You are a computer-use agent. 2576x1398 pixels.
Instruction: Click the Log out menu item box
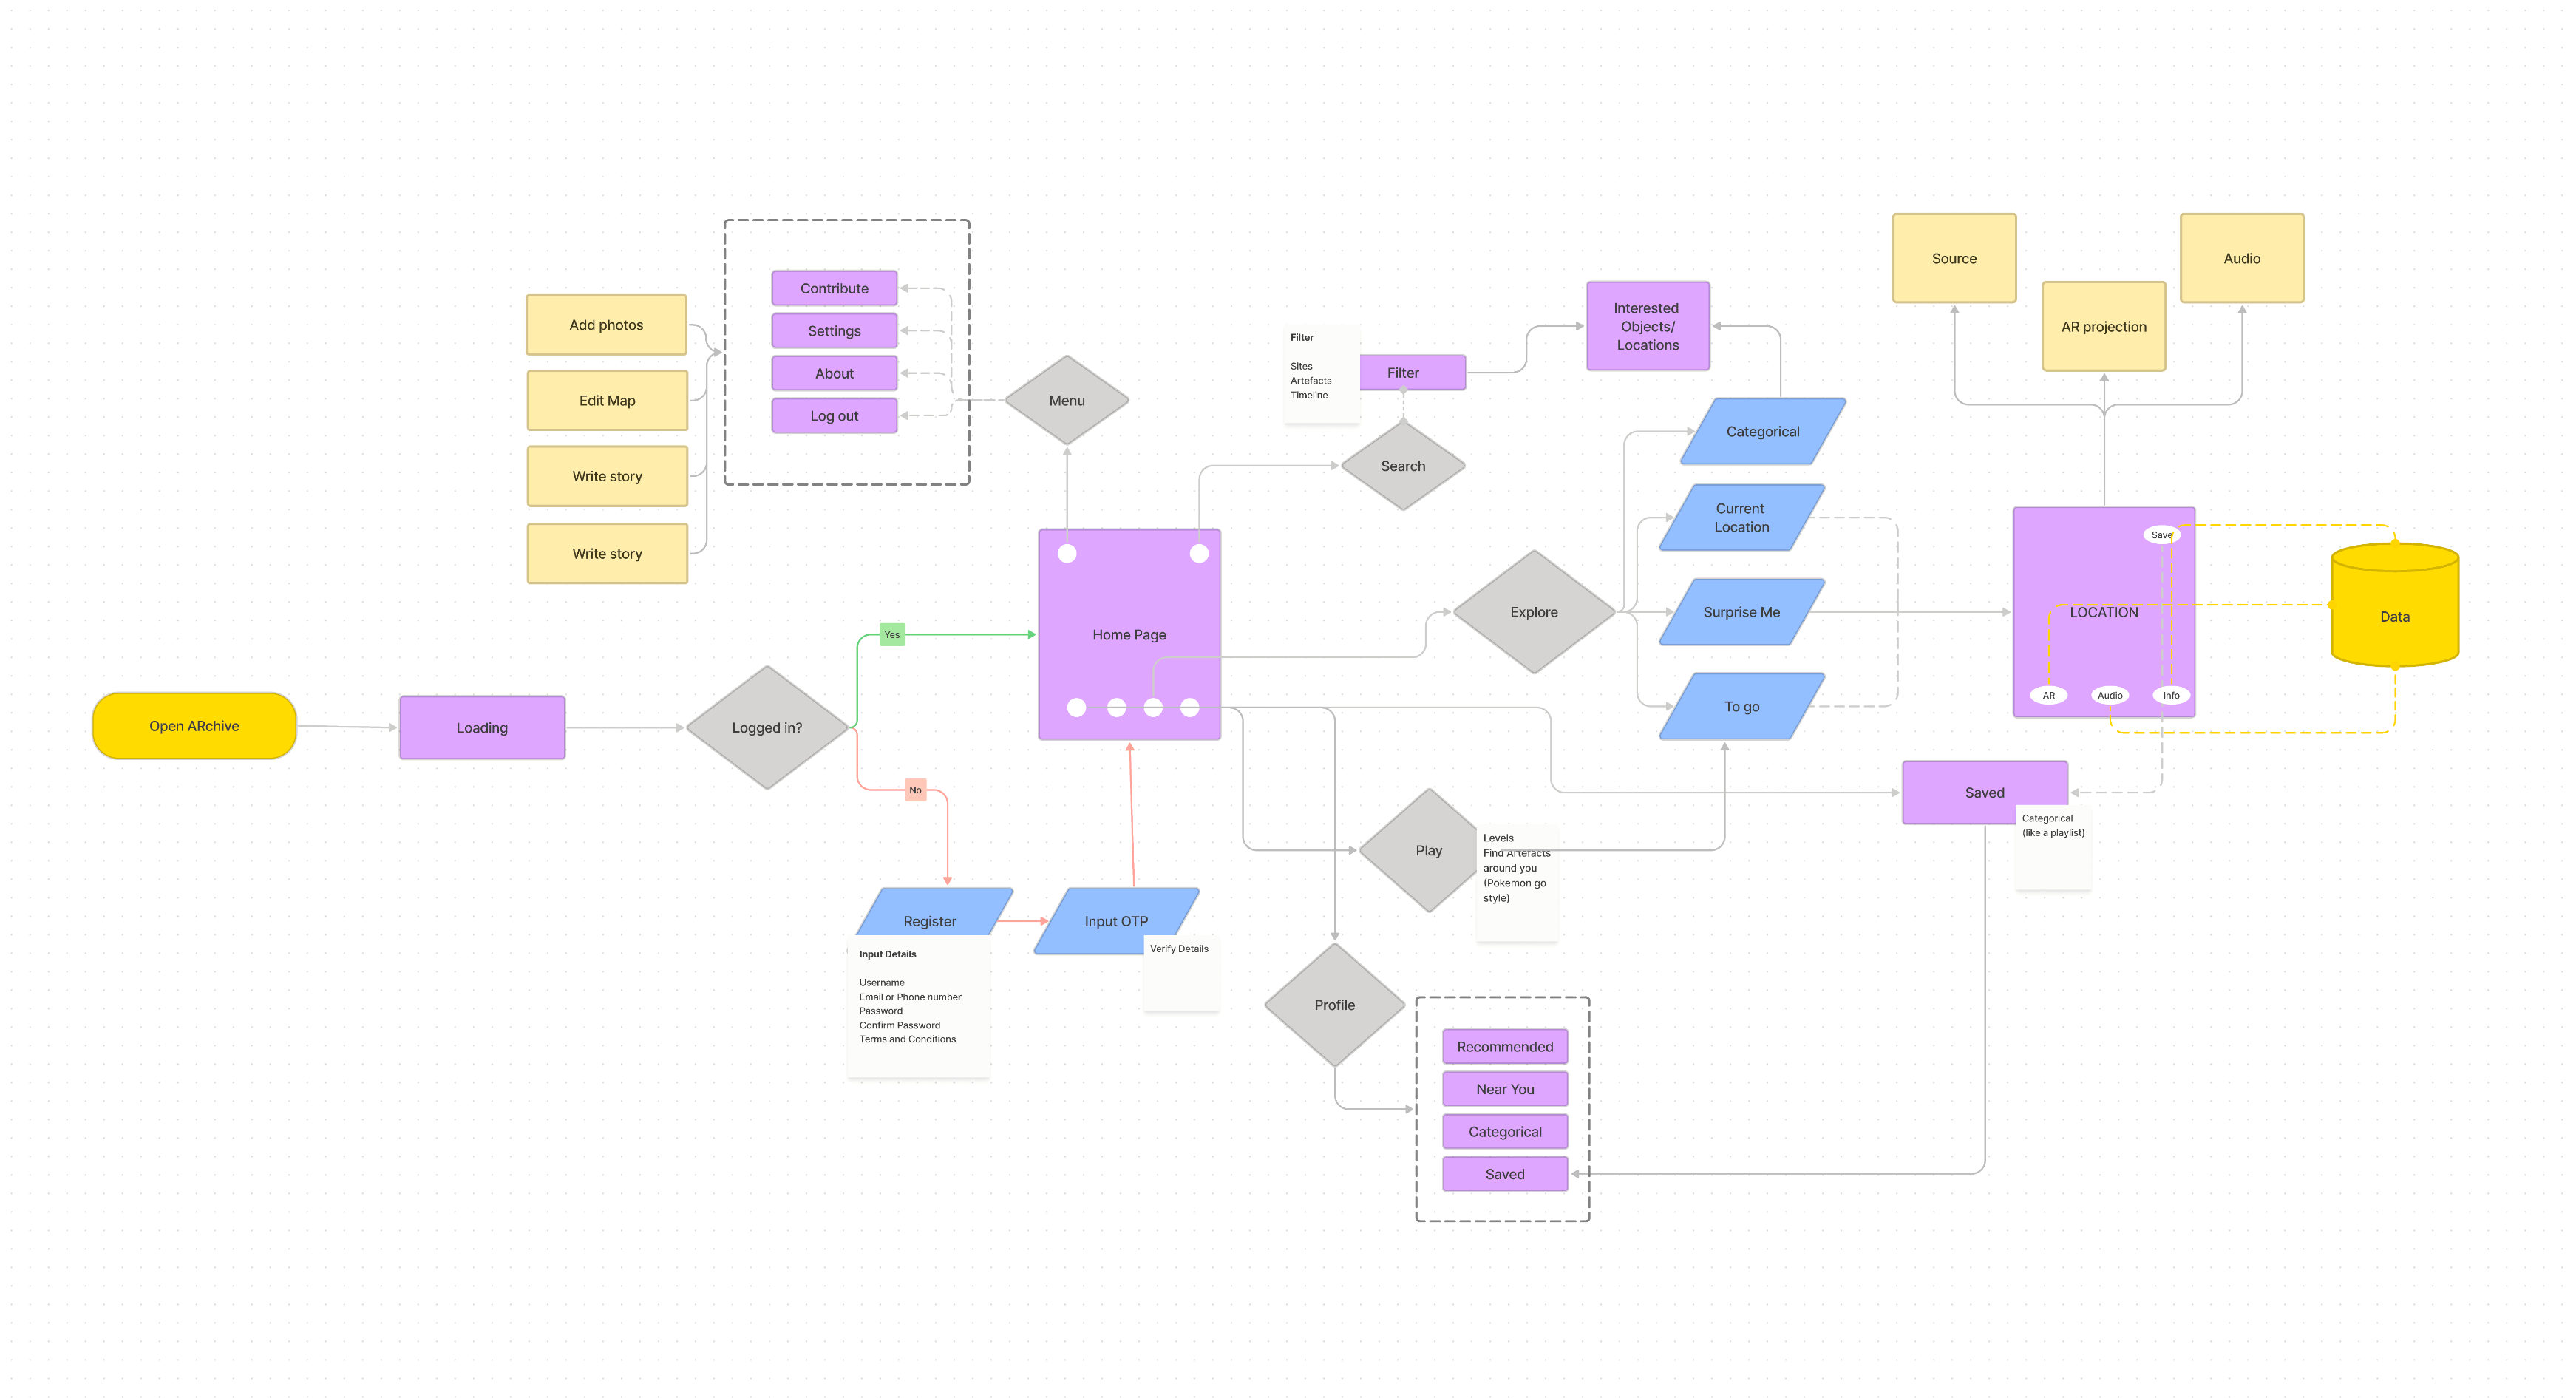coord(834,416)
